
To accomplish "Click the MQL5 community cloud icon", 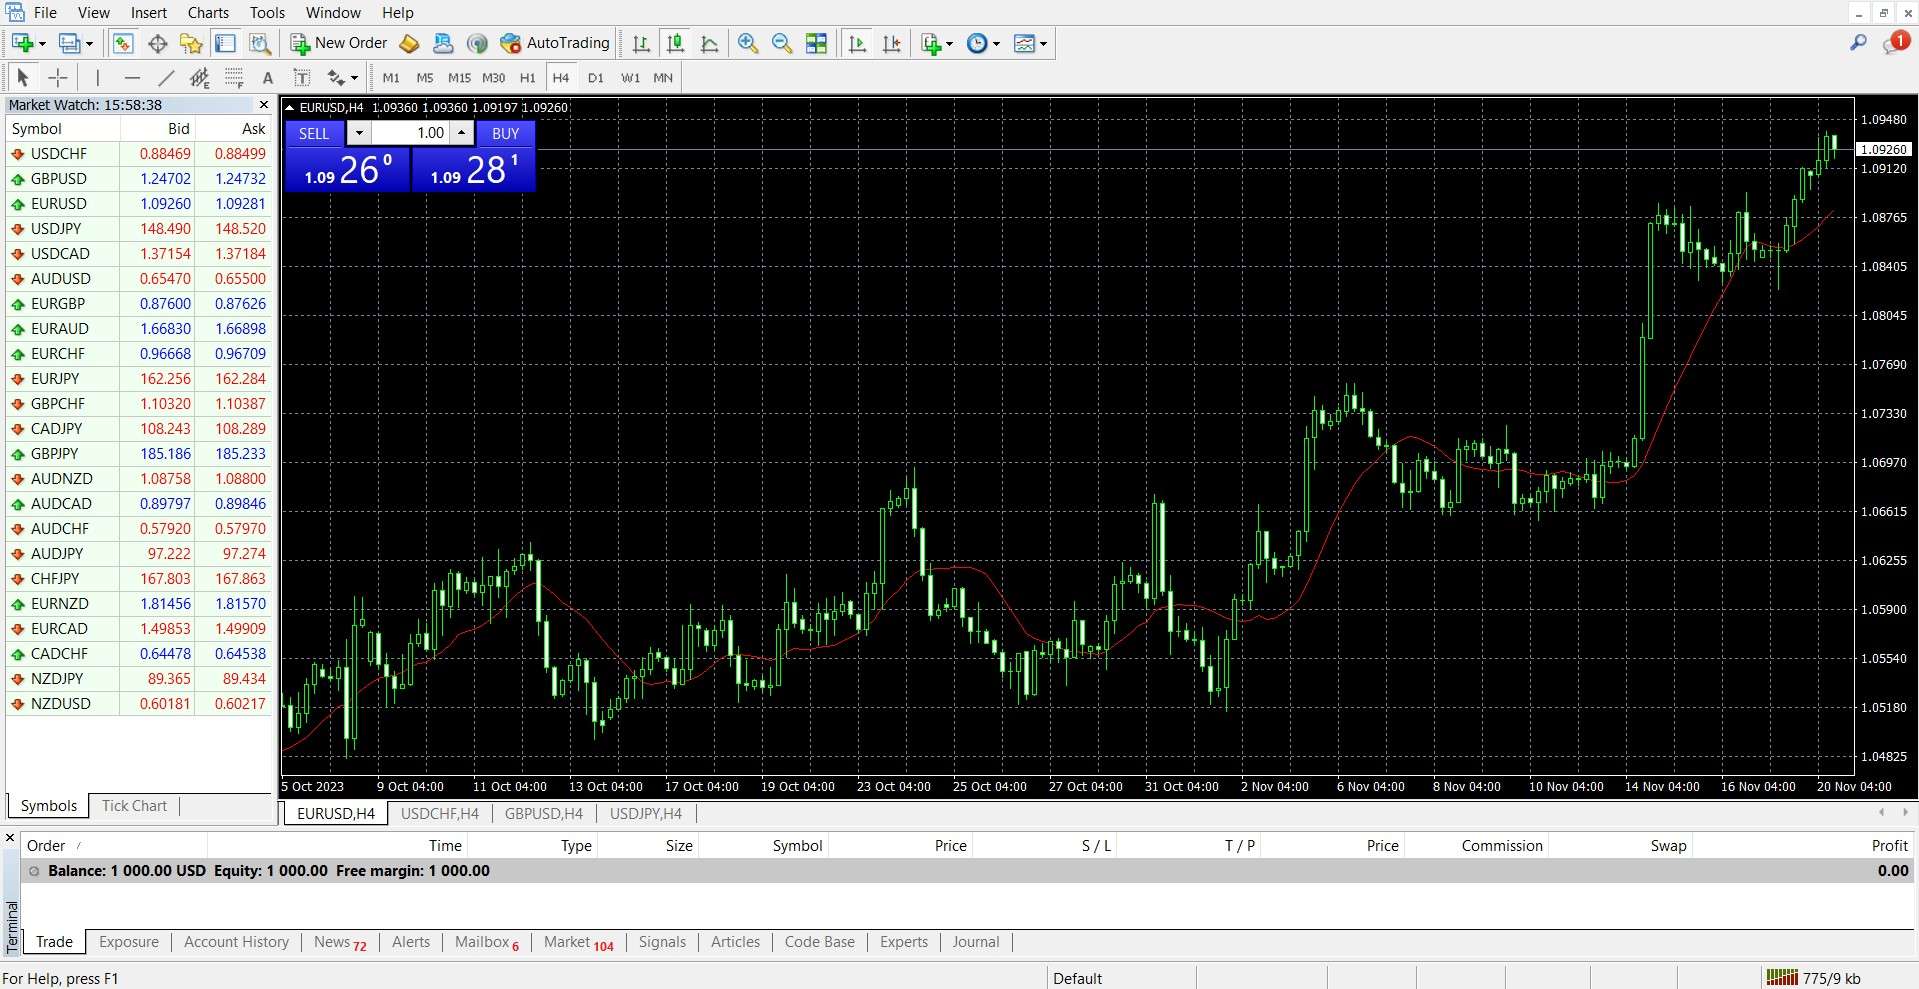I will [x=443, y=43].
